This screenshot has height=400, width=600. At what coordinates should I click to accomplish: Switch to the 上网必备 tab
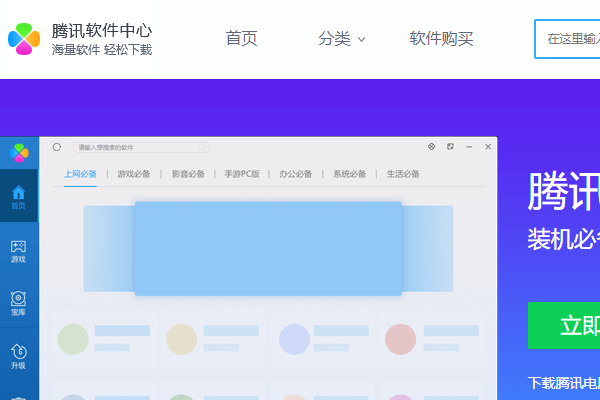click(x=80, y=174)
